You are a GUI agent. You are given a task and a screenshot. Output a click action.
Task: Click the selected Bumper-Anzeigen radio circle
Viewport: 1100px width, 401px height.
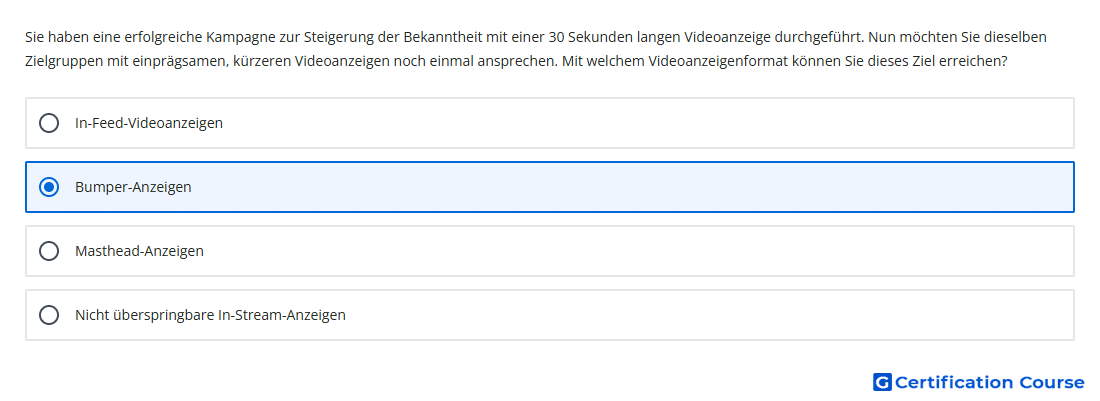49,187
